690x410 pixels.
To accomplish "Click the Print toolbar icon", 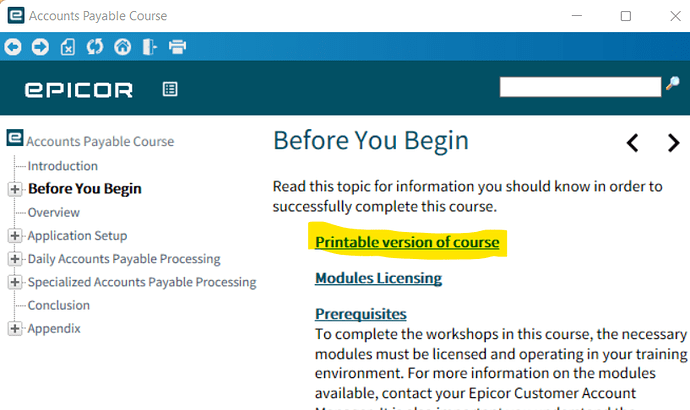I will (177, 47).
